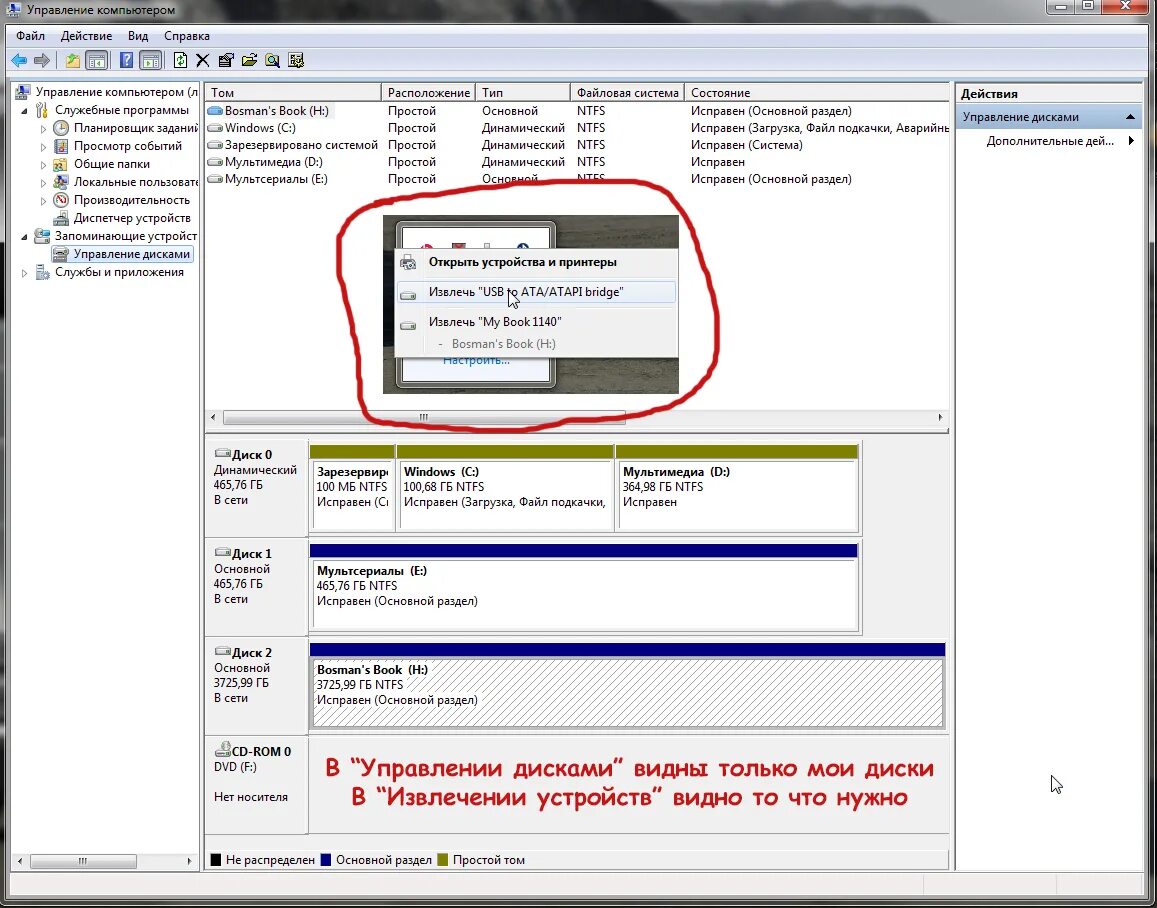This screenshot has width=1157, height=908.
Task: Collapse the Запоминающие устройства node
Action: pos(24,237)
